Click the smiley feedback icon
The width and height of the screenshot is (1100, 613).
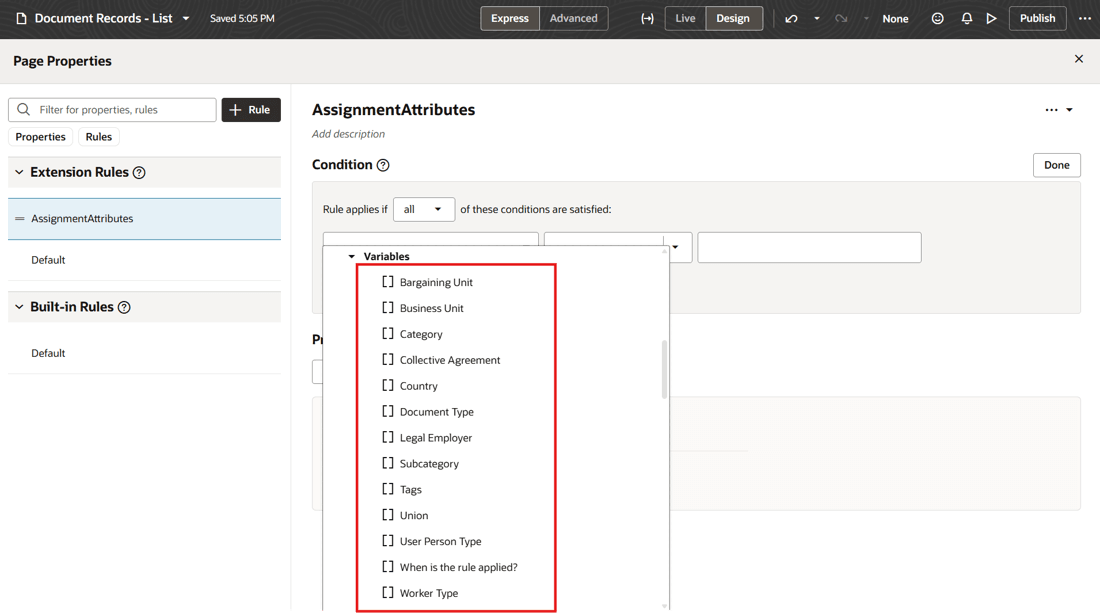(937, 18)
